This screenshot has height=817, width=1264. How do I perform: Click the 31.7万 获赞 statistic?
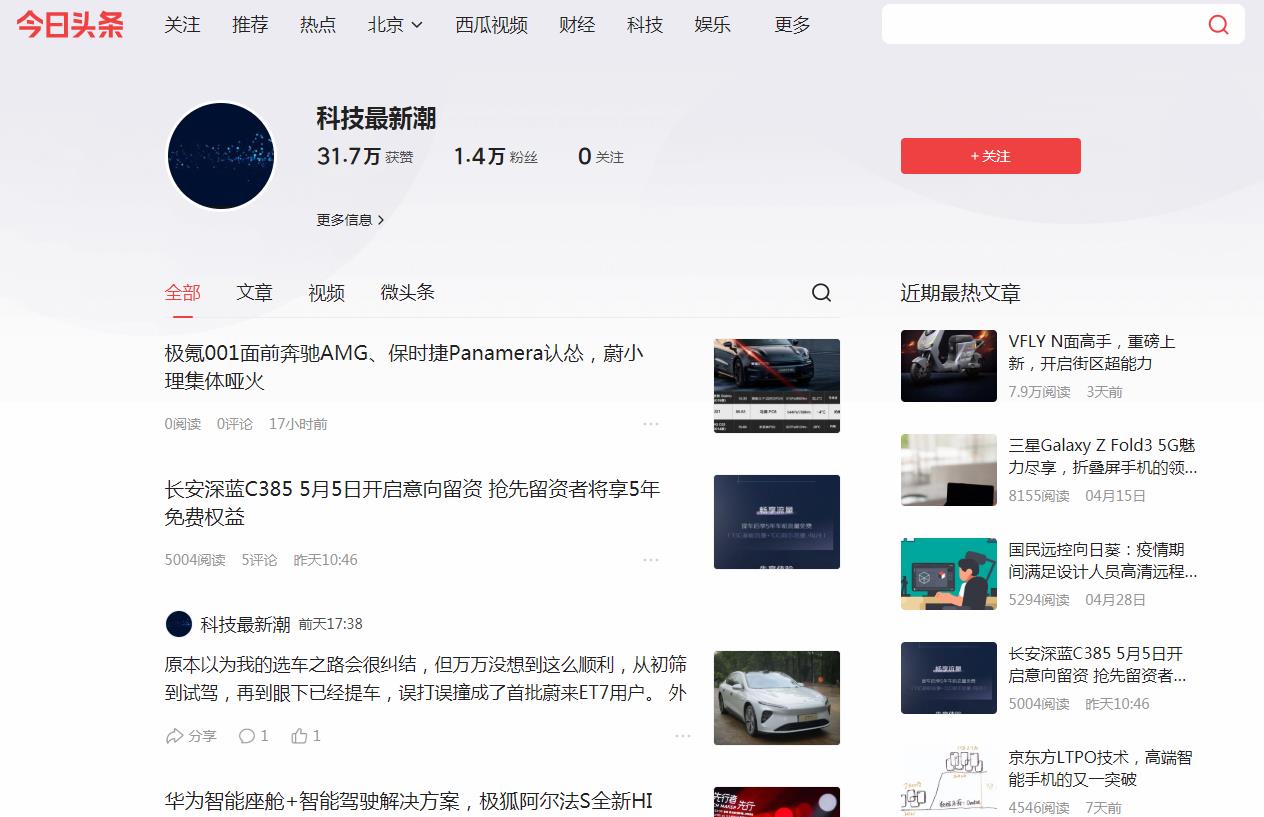tap(365, 157)
